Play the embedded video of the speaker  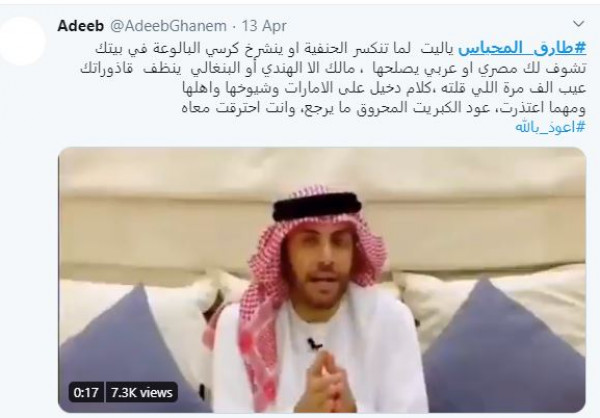click(322, 280)
